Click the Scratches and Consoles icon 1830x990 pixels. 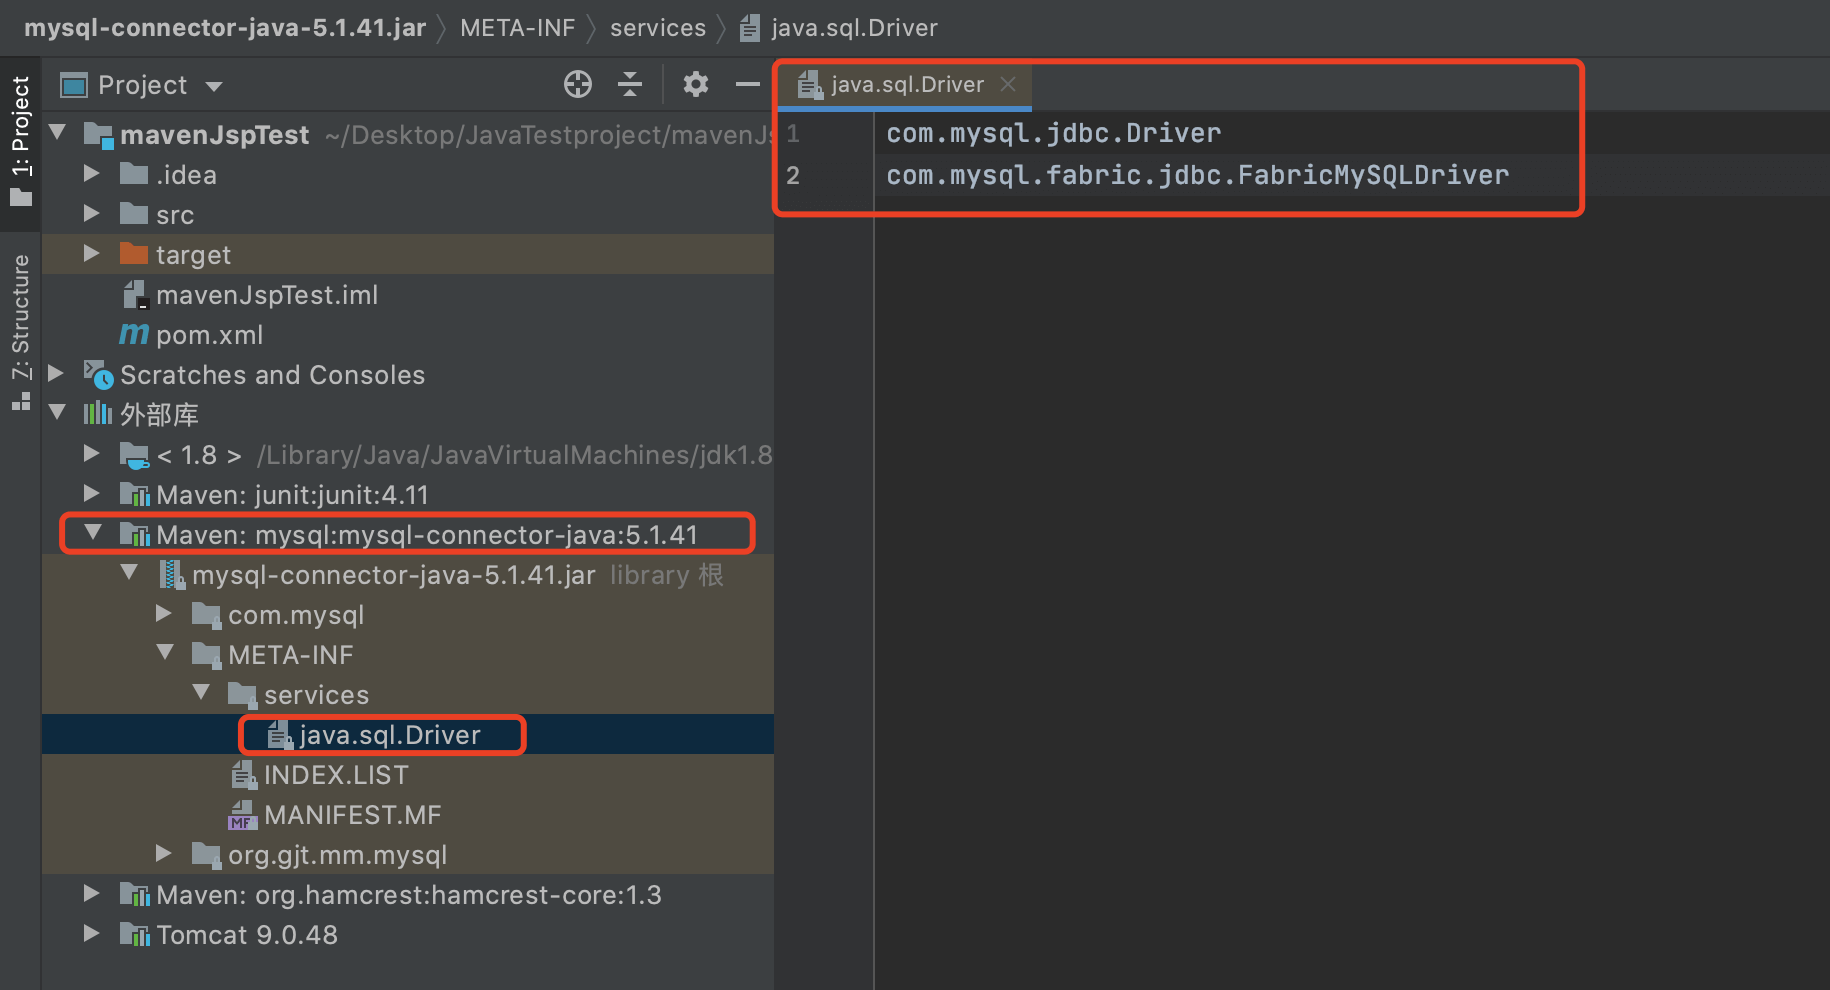coord(98,374)
